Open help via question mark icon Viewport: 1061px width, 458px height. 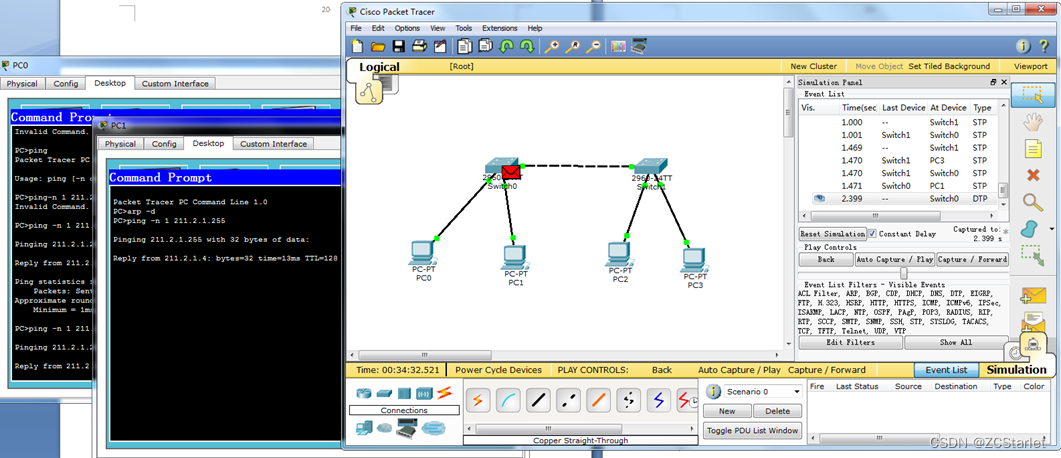[x=1044, y=46]
